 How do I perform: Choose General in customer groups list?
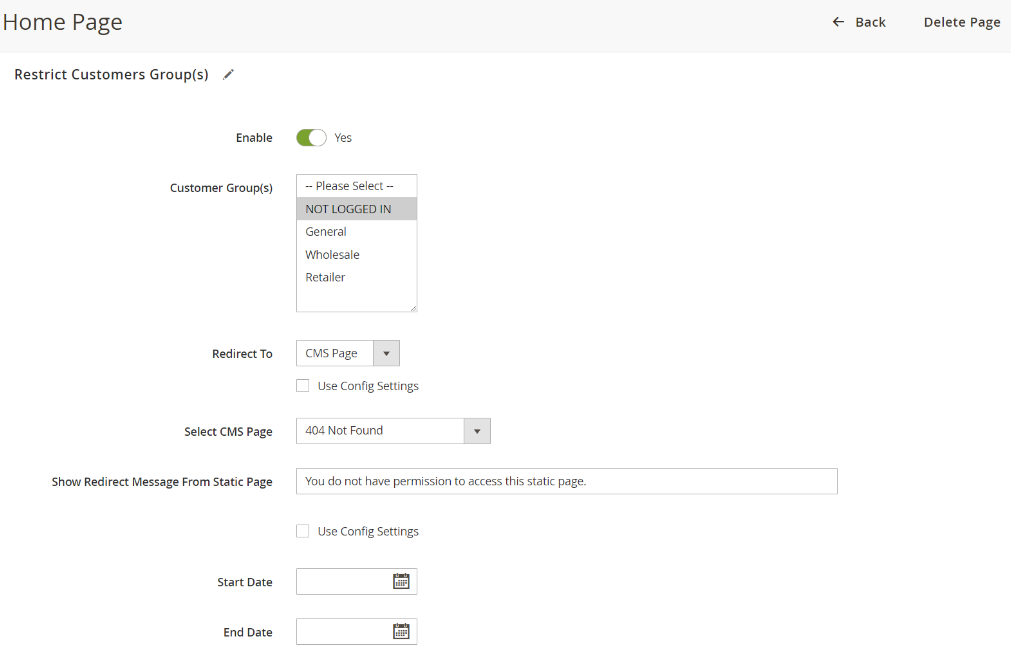tap(326, 232)
